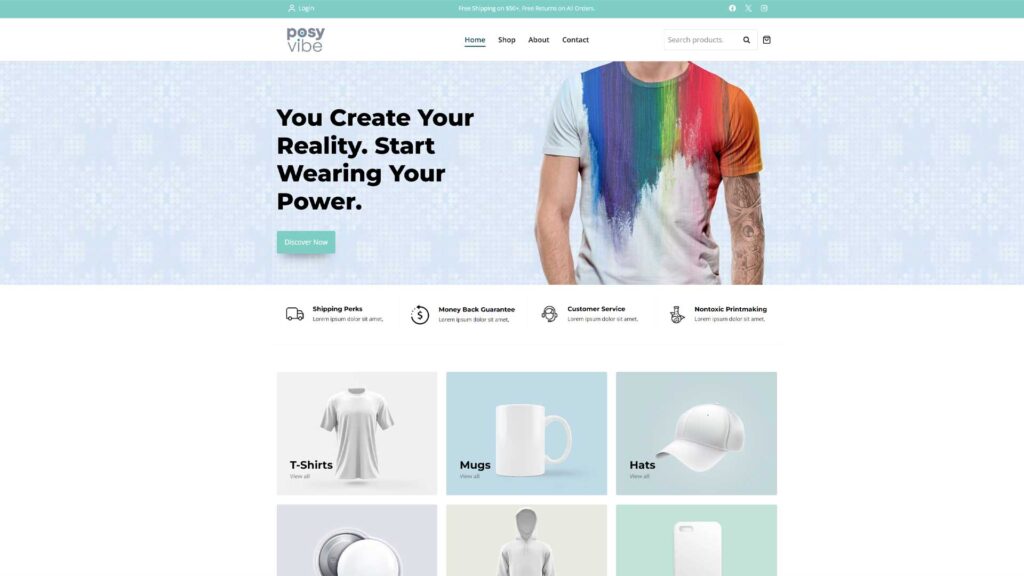The width and height of the screenshot is (1024, 576).
Task: Open the T-Shirts category tile
Action: (x=357, y=434)
